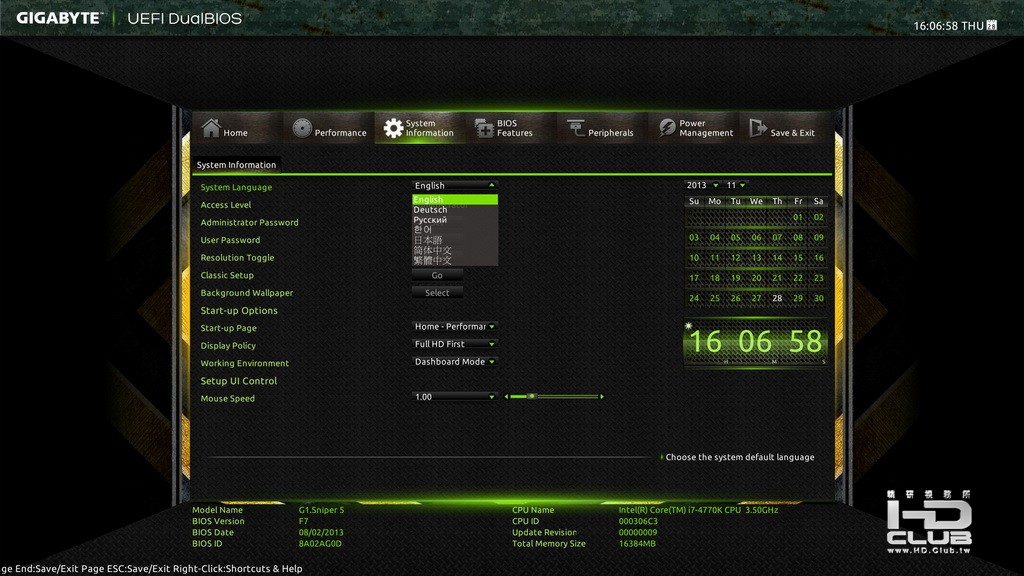1024x576 pixels.
Task: Click the Working Environment label
Action: (244, 364)
